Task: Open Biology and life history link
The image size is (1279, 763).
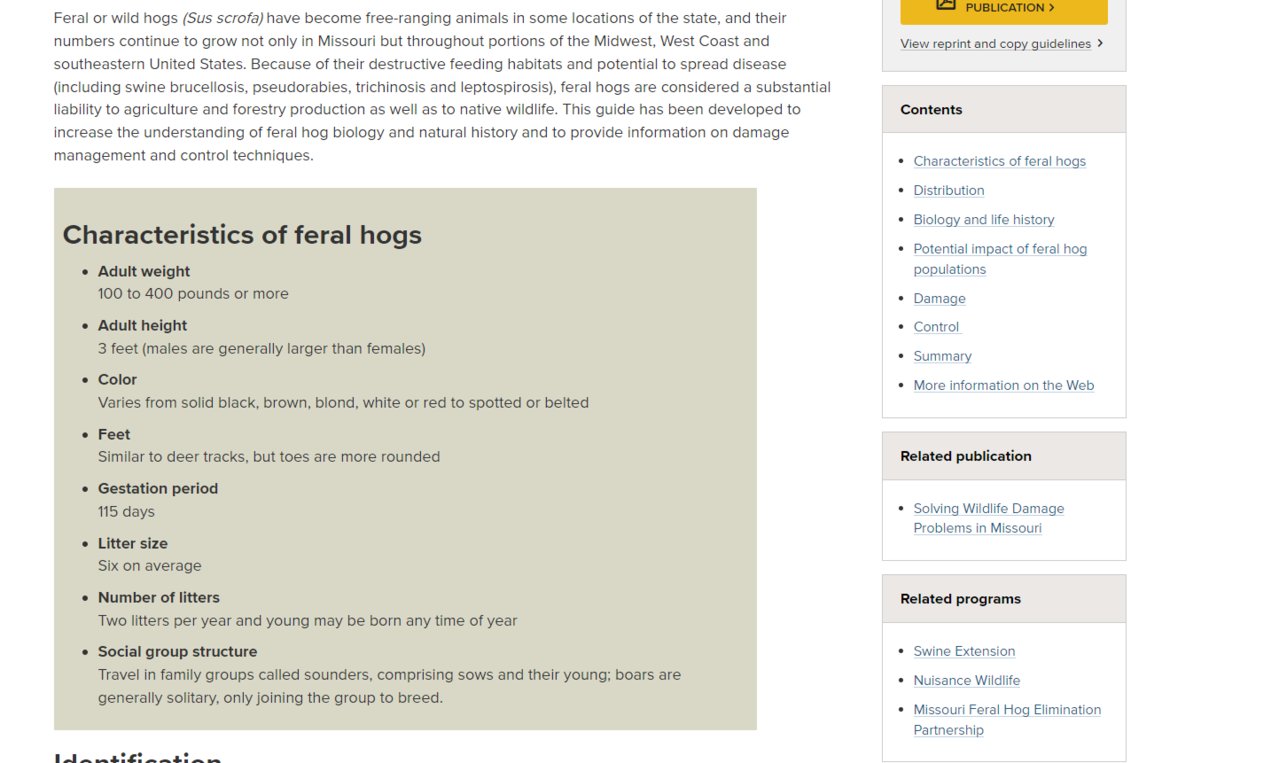Action: click(983, 220)
